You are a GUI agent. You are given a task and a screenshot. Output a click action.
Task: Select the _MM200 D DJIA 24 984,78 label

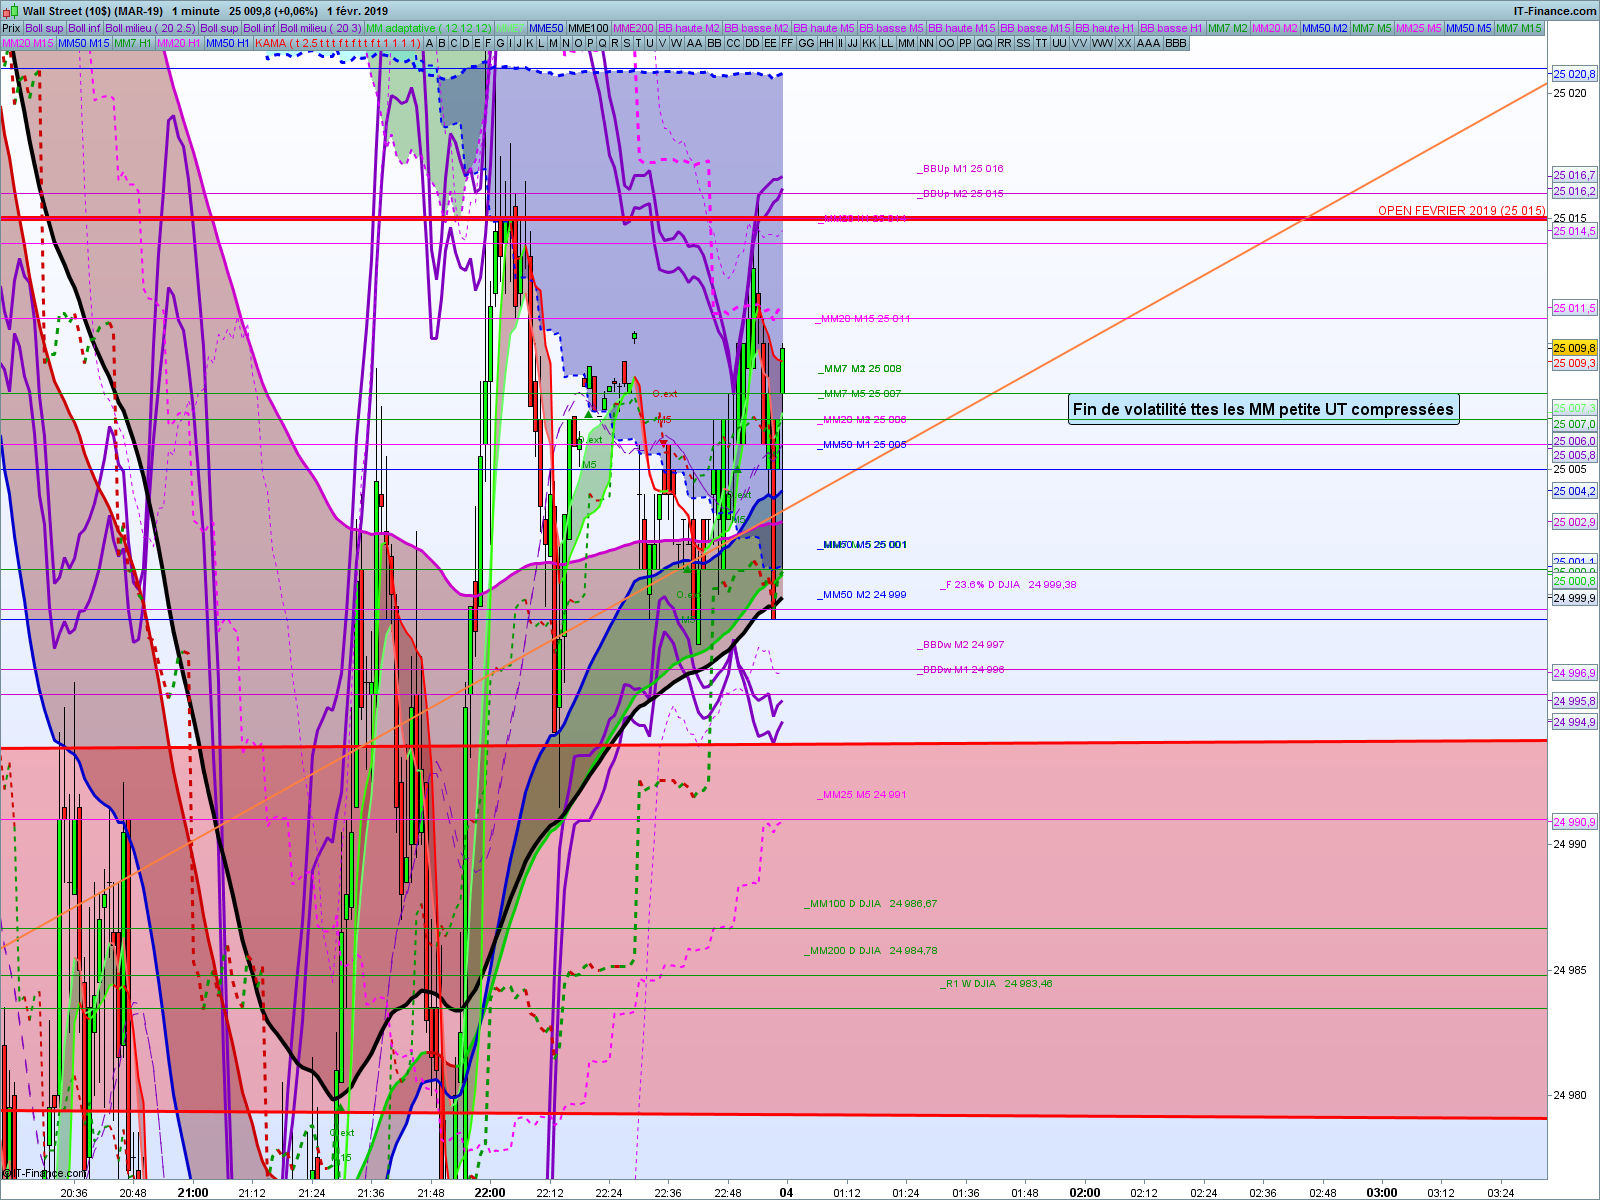pyautogui.click(x=871, y=951)
